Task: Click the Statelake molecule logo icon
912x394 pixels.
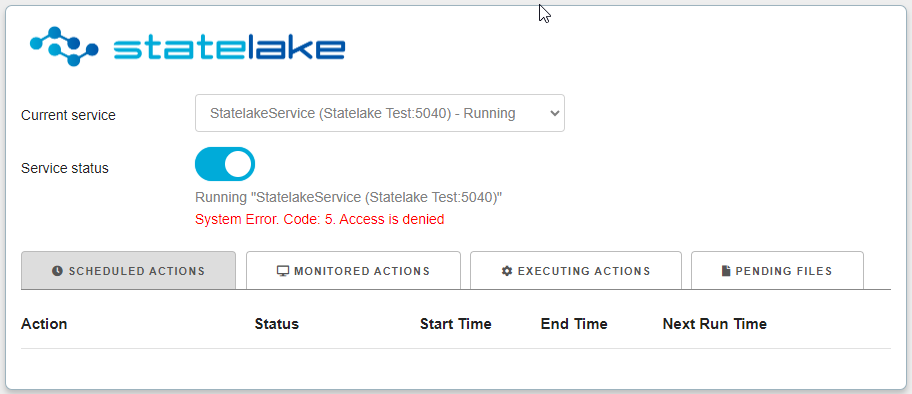Action: [x=64, y=47]
